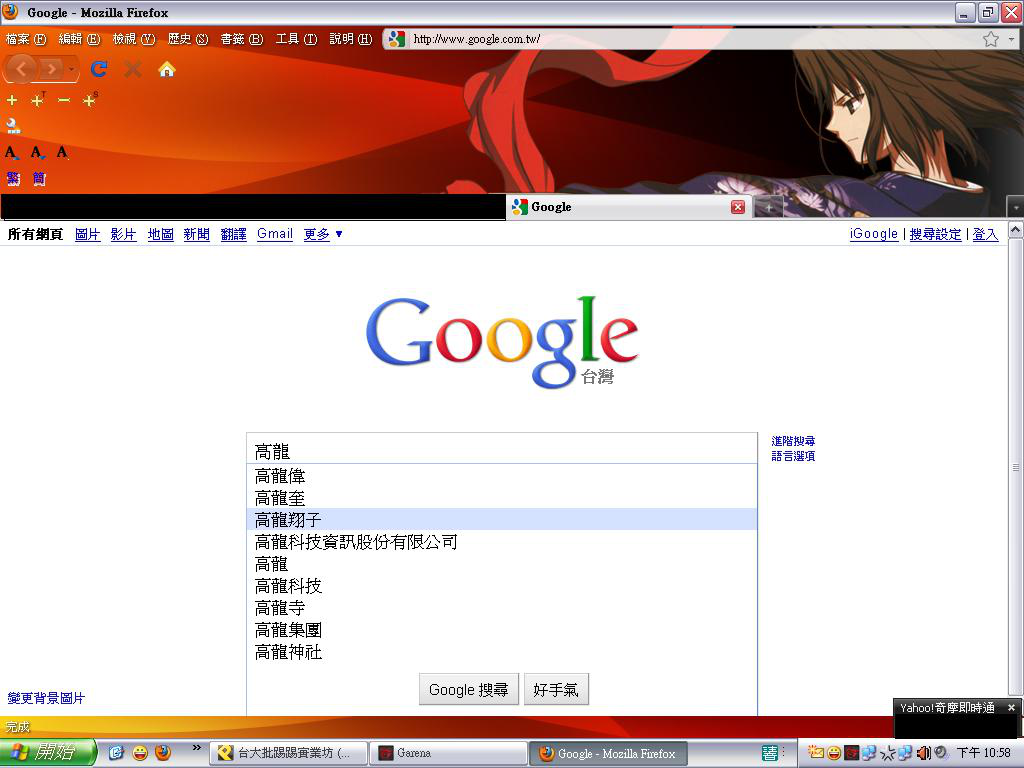Open the 圖片 images link
This screenshot has width=1024, height=768.
pyautogui.click(x=88, y=234)
